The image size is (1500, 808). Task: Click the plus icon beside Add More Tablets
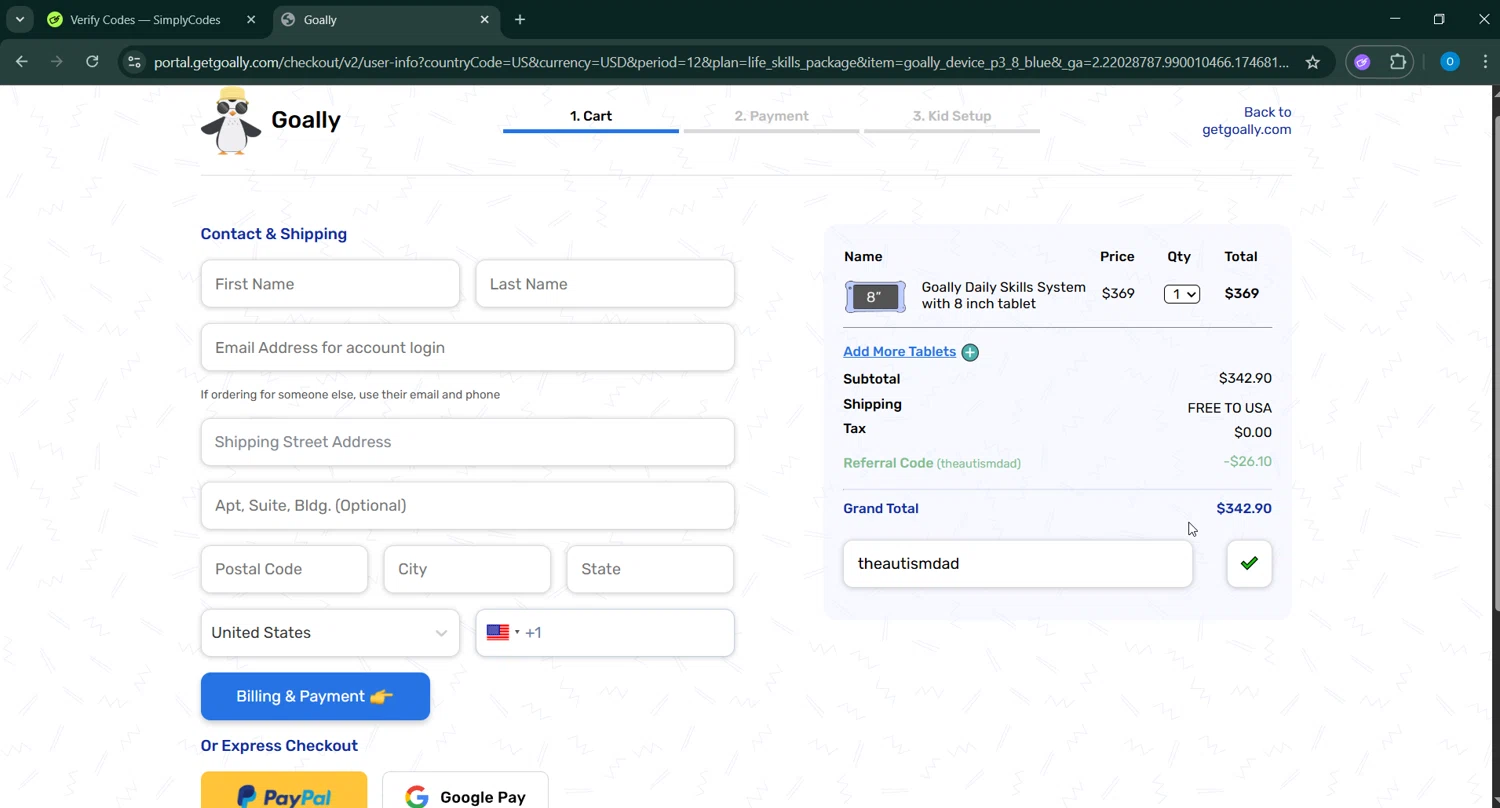point(970,352)
